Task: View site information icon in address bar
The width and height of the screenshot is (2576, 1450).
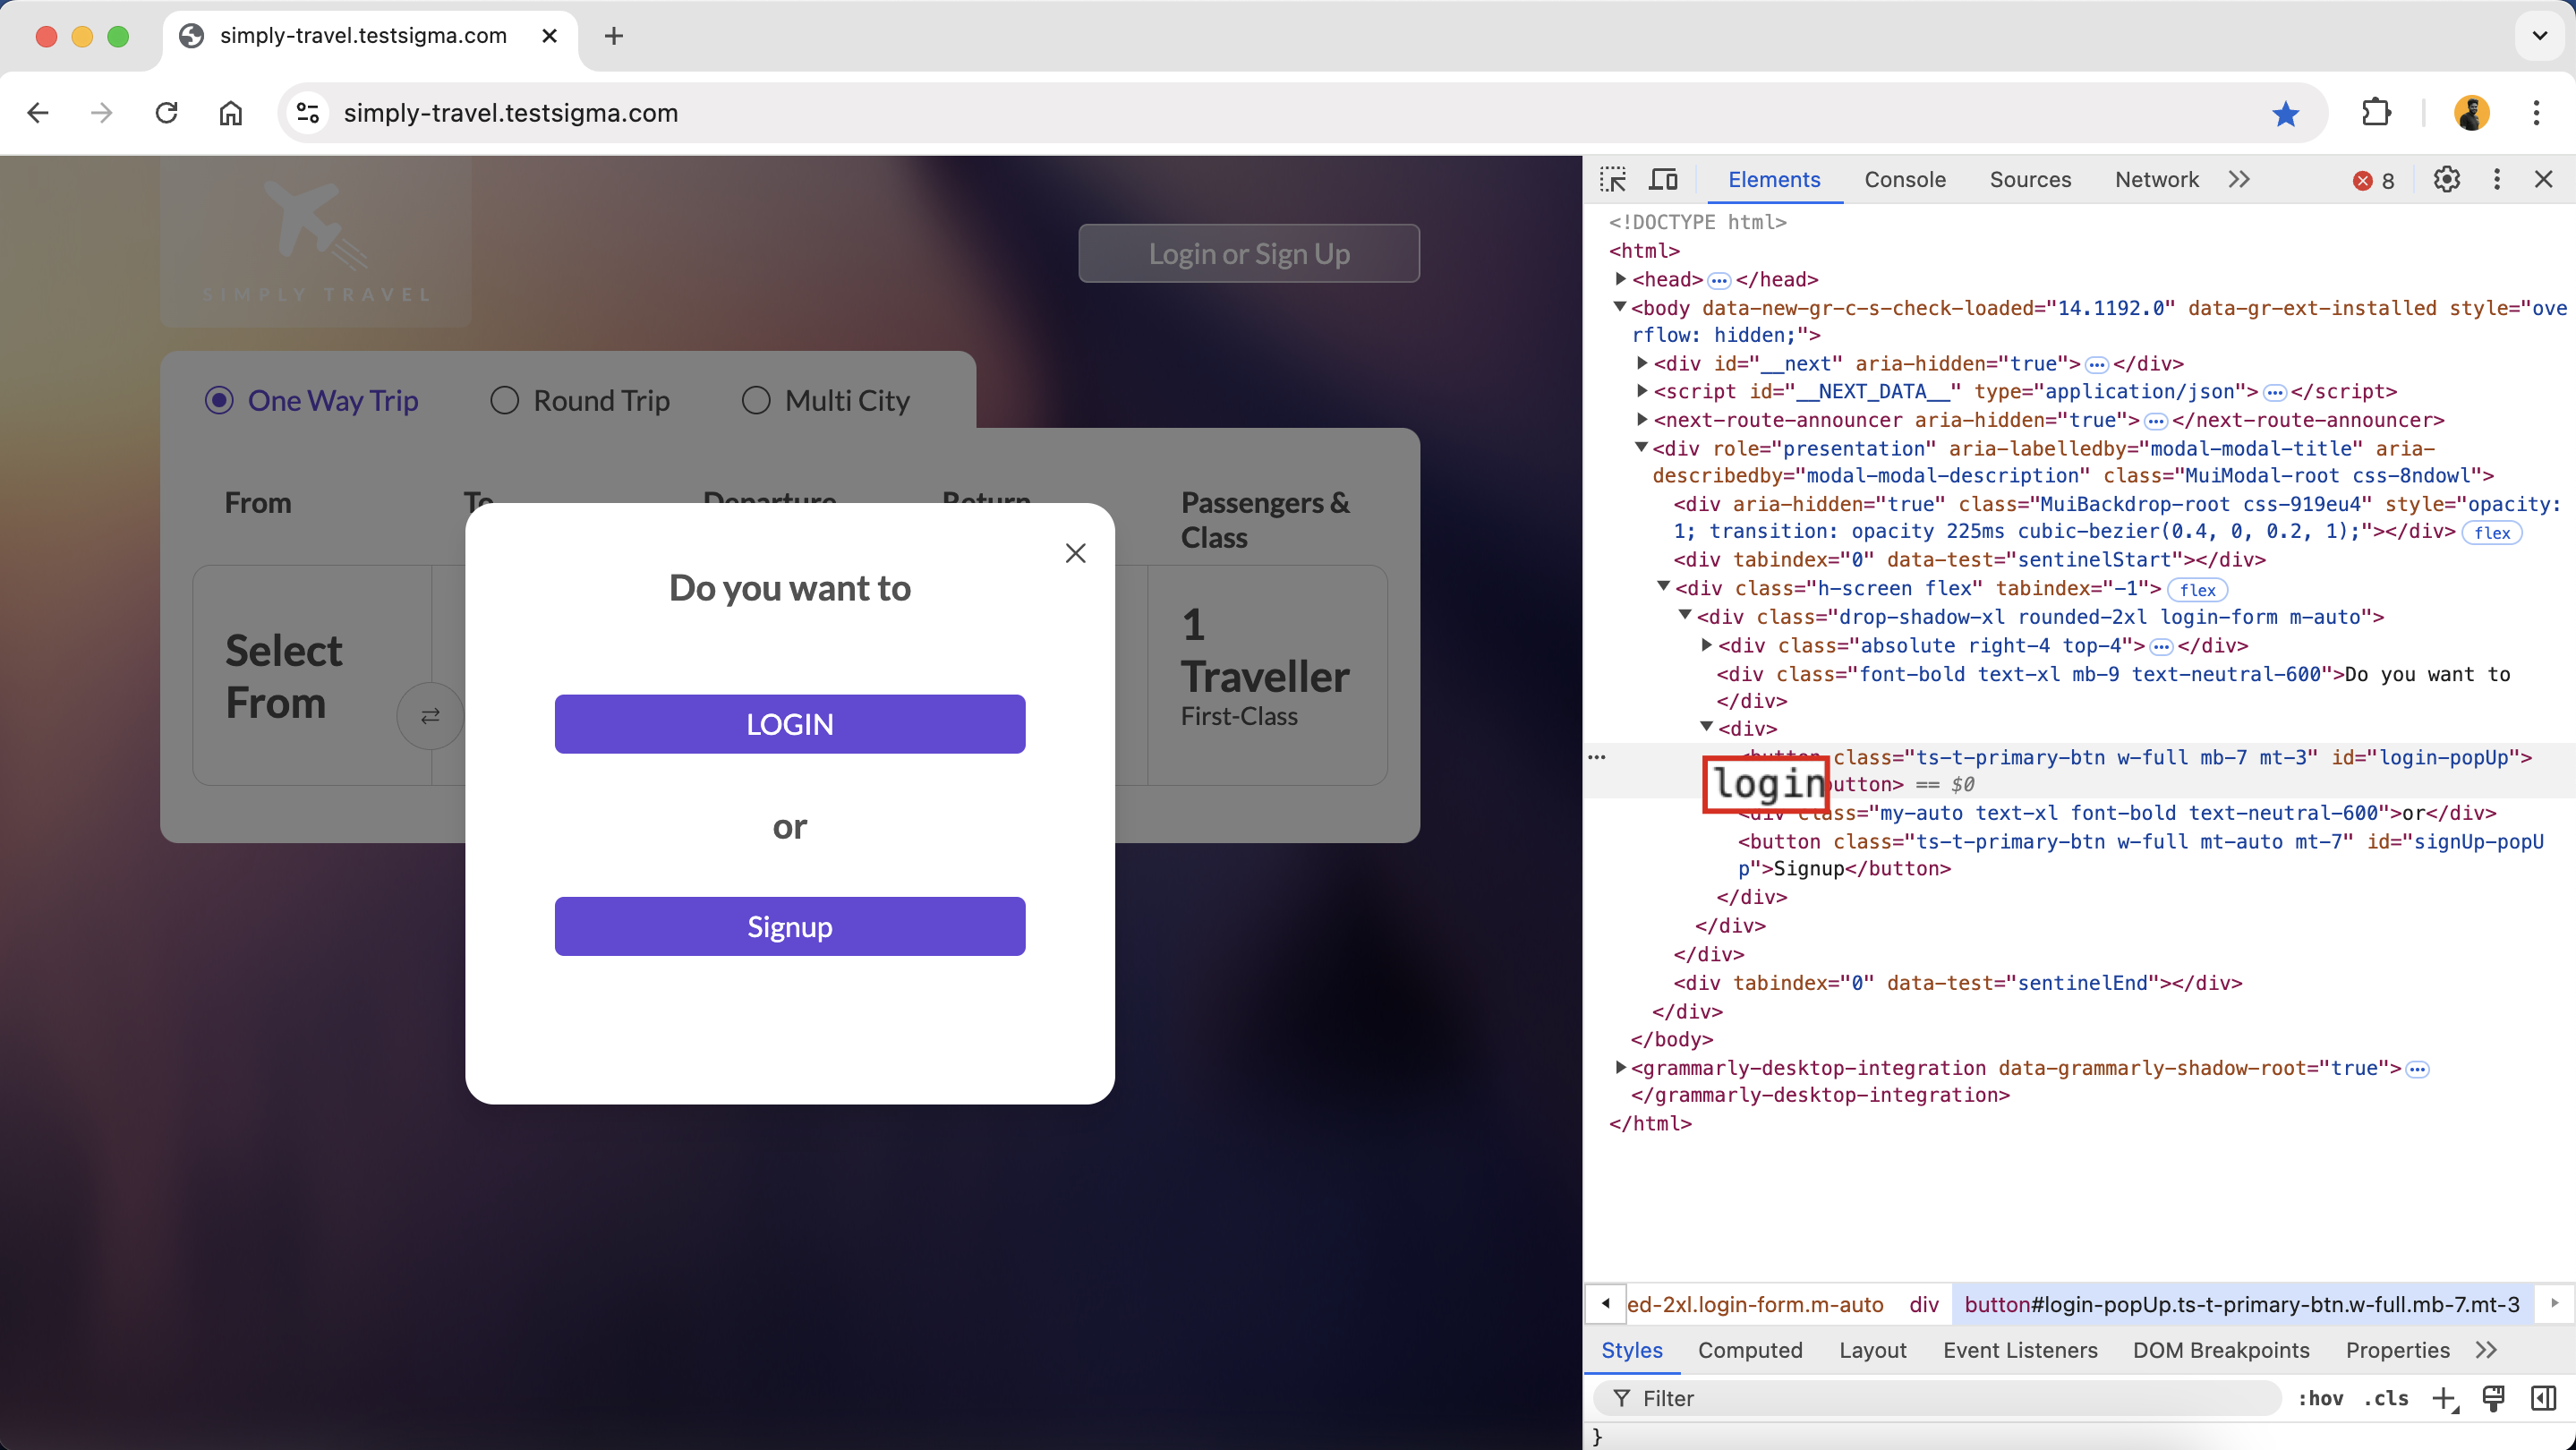Action: [308, 113]
